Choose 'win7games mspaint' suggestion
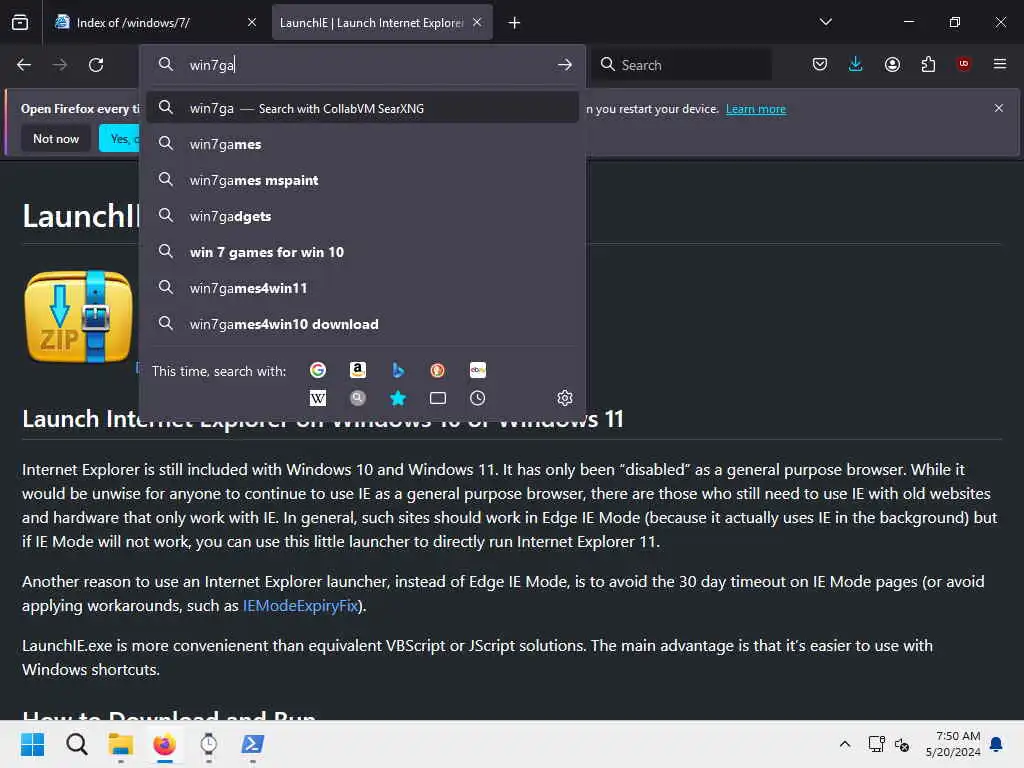Screen dimensions: 1024x768 pos(362,180)
